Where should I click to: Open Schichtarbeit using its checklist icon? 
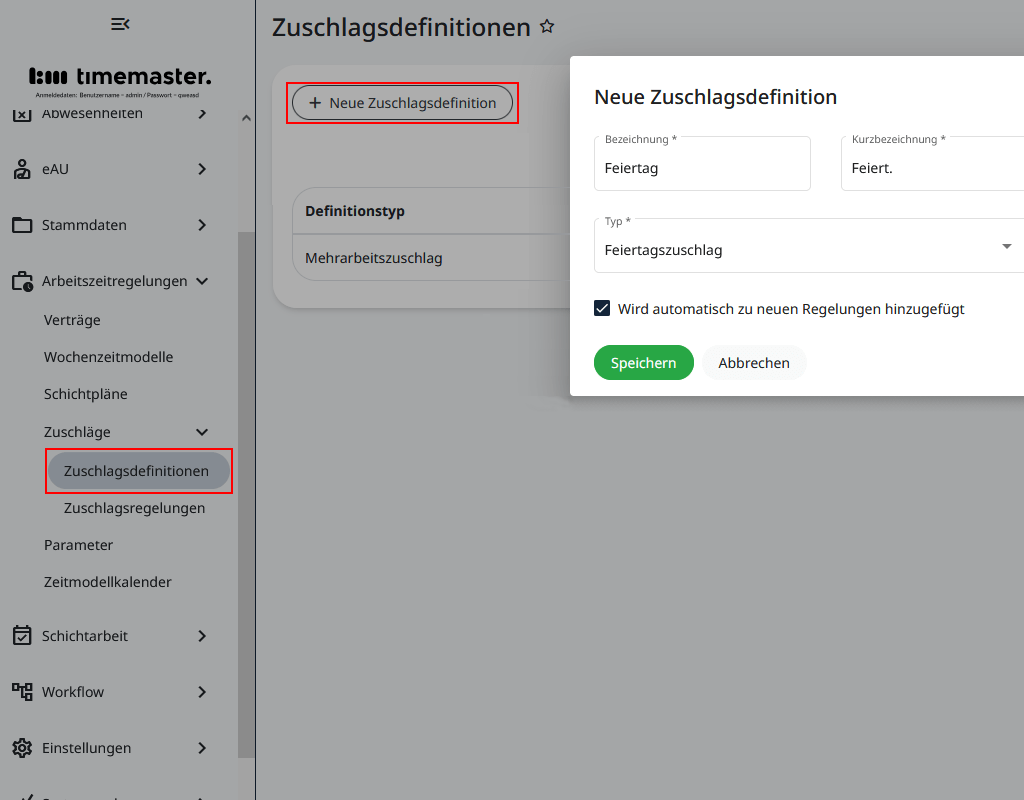(22, 636)
